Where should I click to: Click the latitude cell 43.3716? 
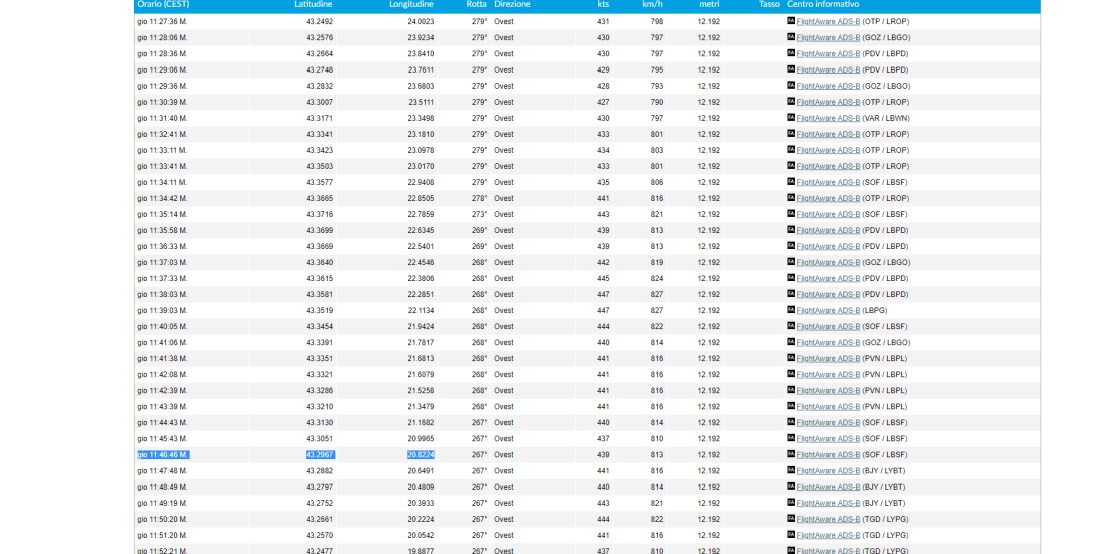pos(320,215)
